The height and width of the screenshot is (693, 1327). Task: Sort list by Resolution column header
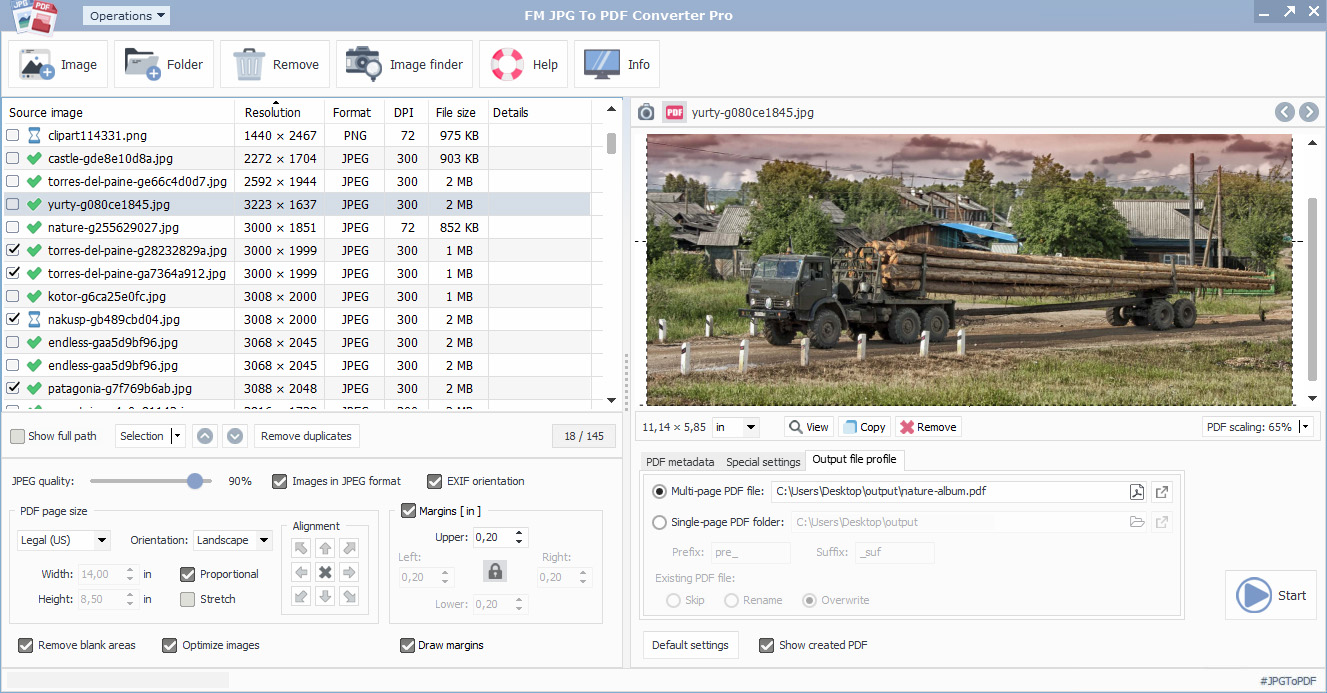tap(279, 112)
